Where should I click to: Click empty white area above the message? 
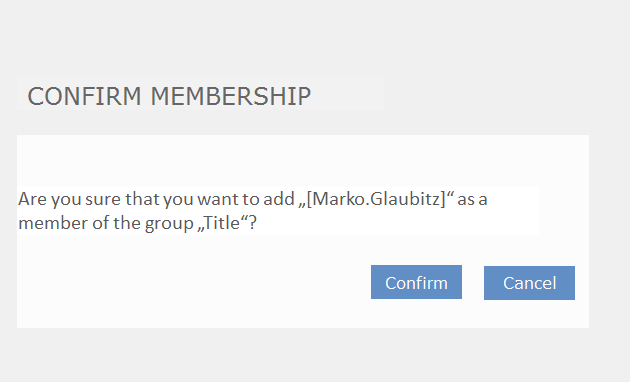[303, 161]
